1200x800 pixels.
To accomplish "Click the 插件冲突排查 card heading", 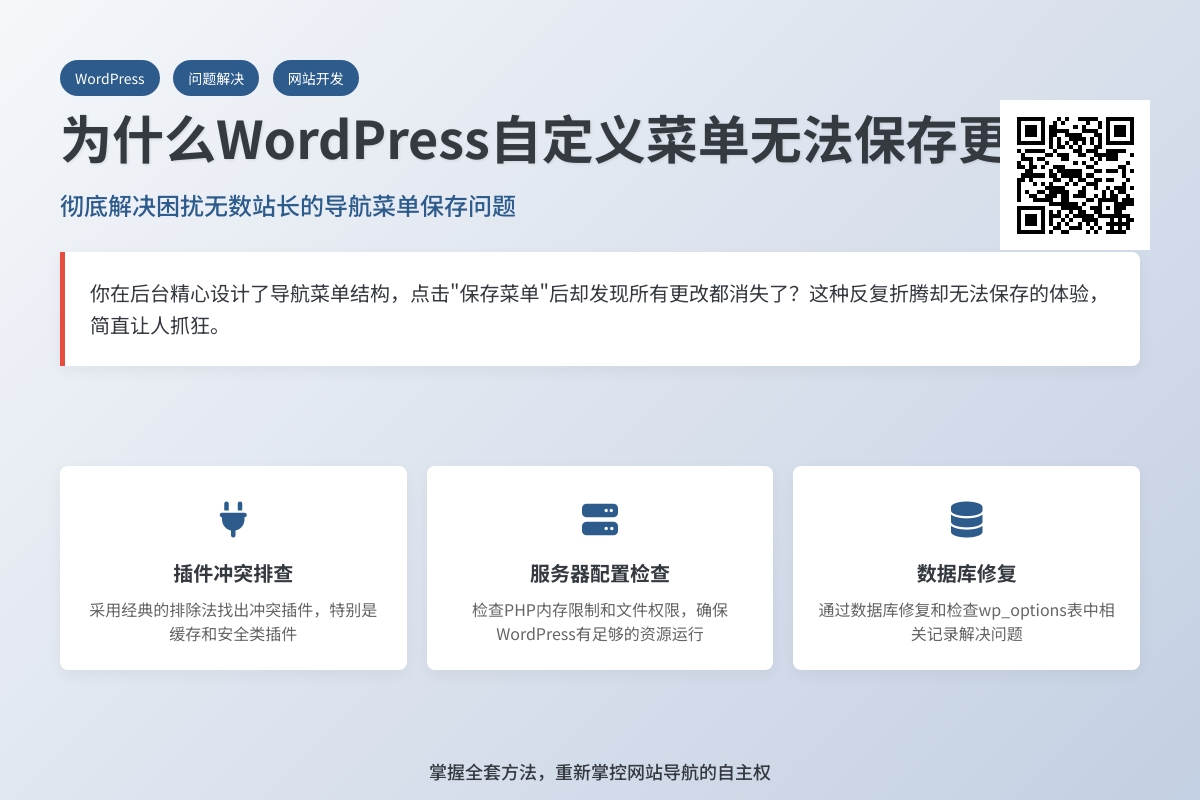I will point(233,574).
